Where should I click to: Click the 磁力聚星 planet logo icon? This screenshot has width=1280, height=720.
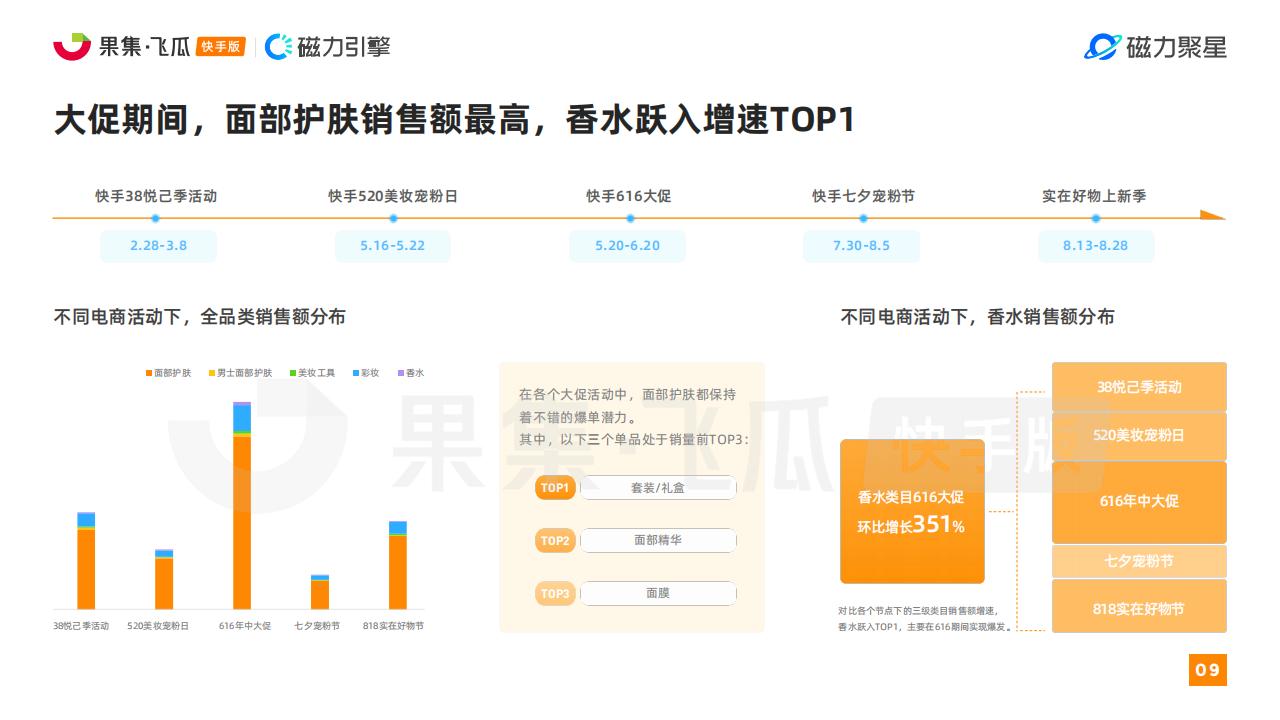1102,46
